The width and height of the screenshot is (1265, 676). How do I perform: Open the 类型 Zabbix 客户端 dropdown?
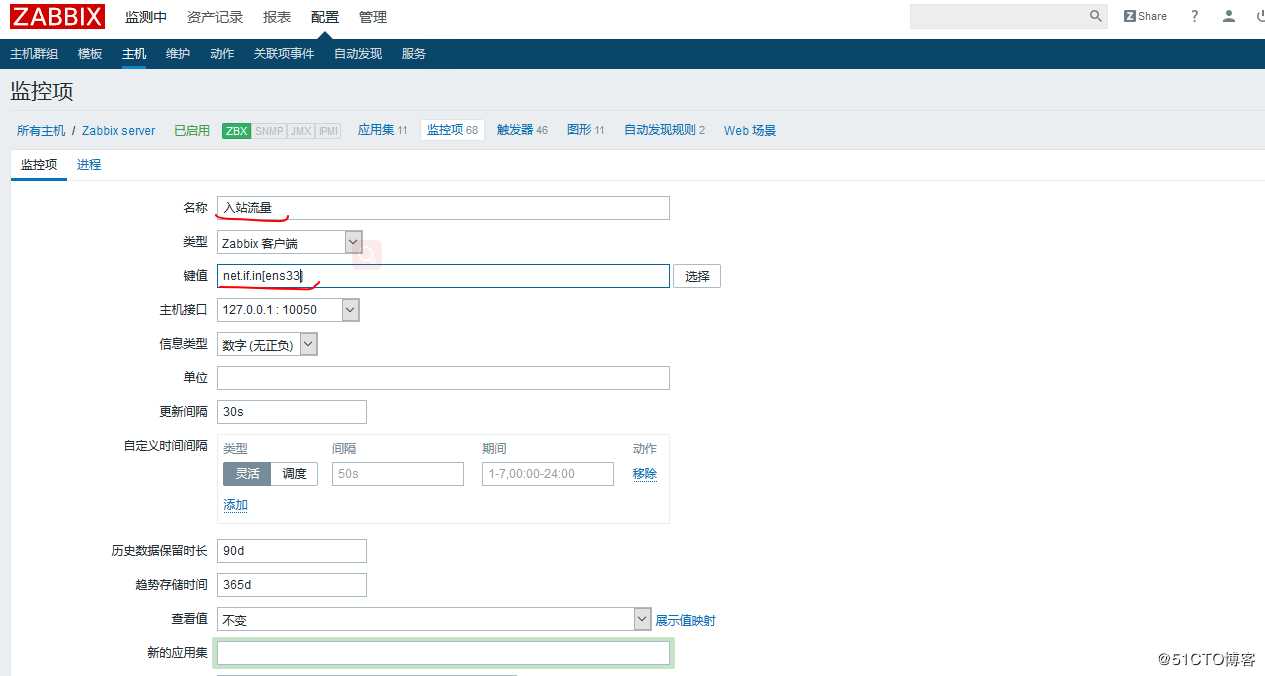[289, 242]
